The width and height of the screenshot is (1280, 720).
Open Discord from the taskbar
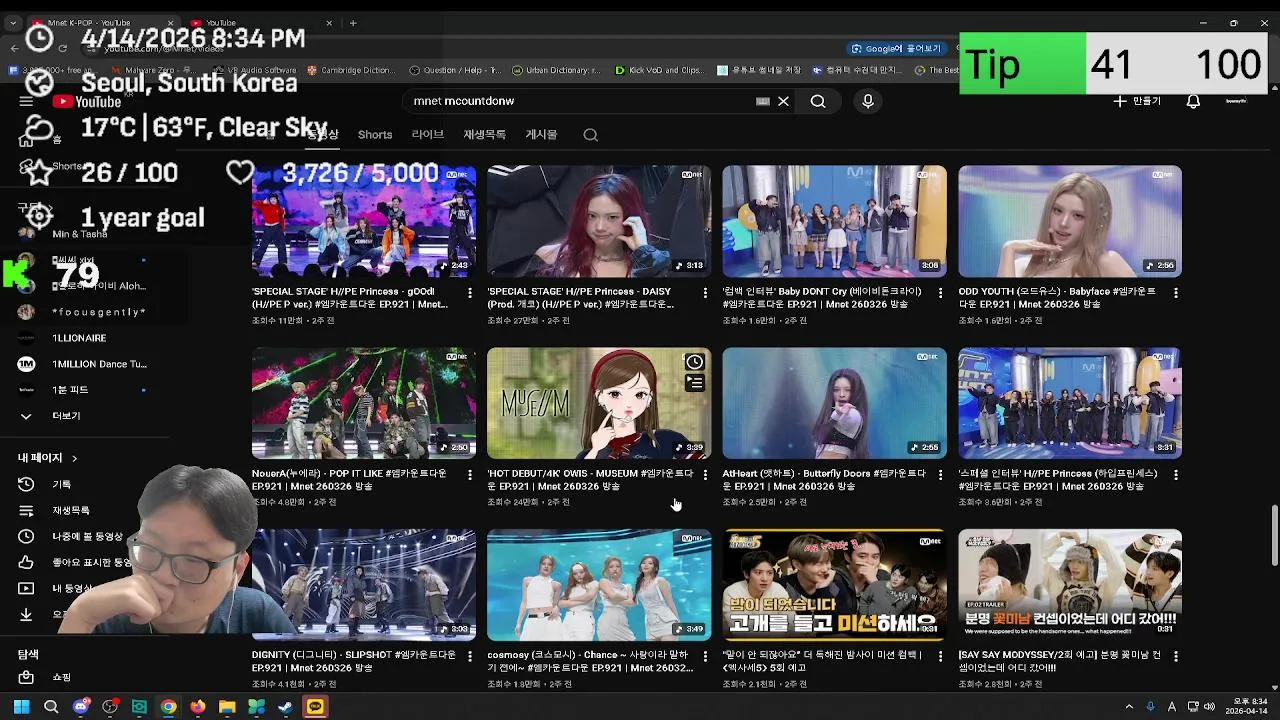pyautogui.click(x=81, y=707)
